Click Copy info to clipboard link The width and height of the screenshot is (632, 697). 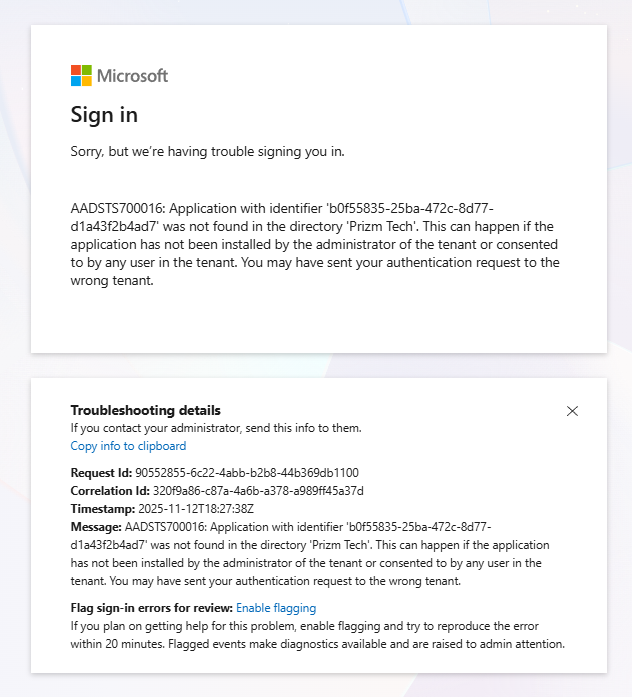pyautogui.click(x=128, y=446)
